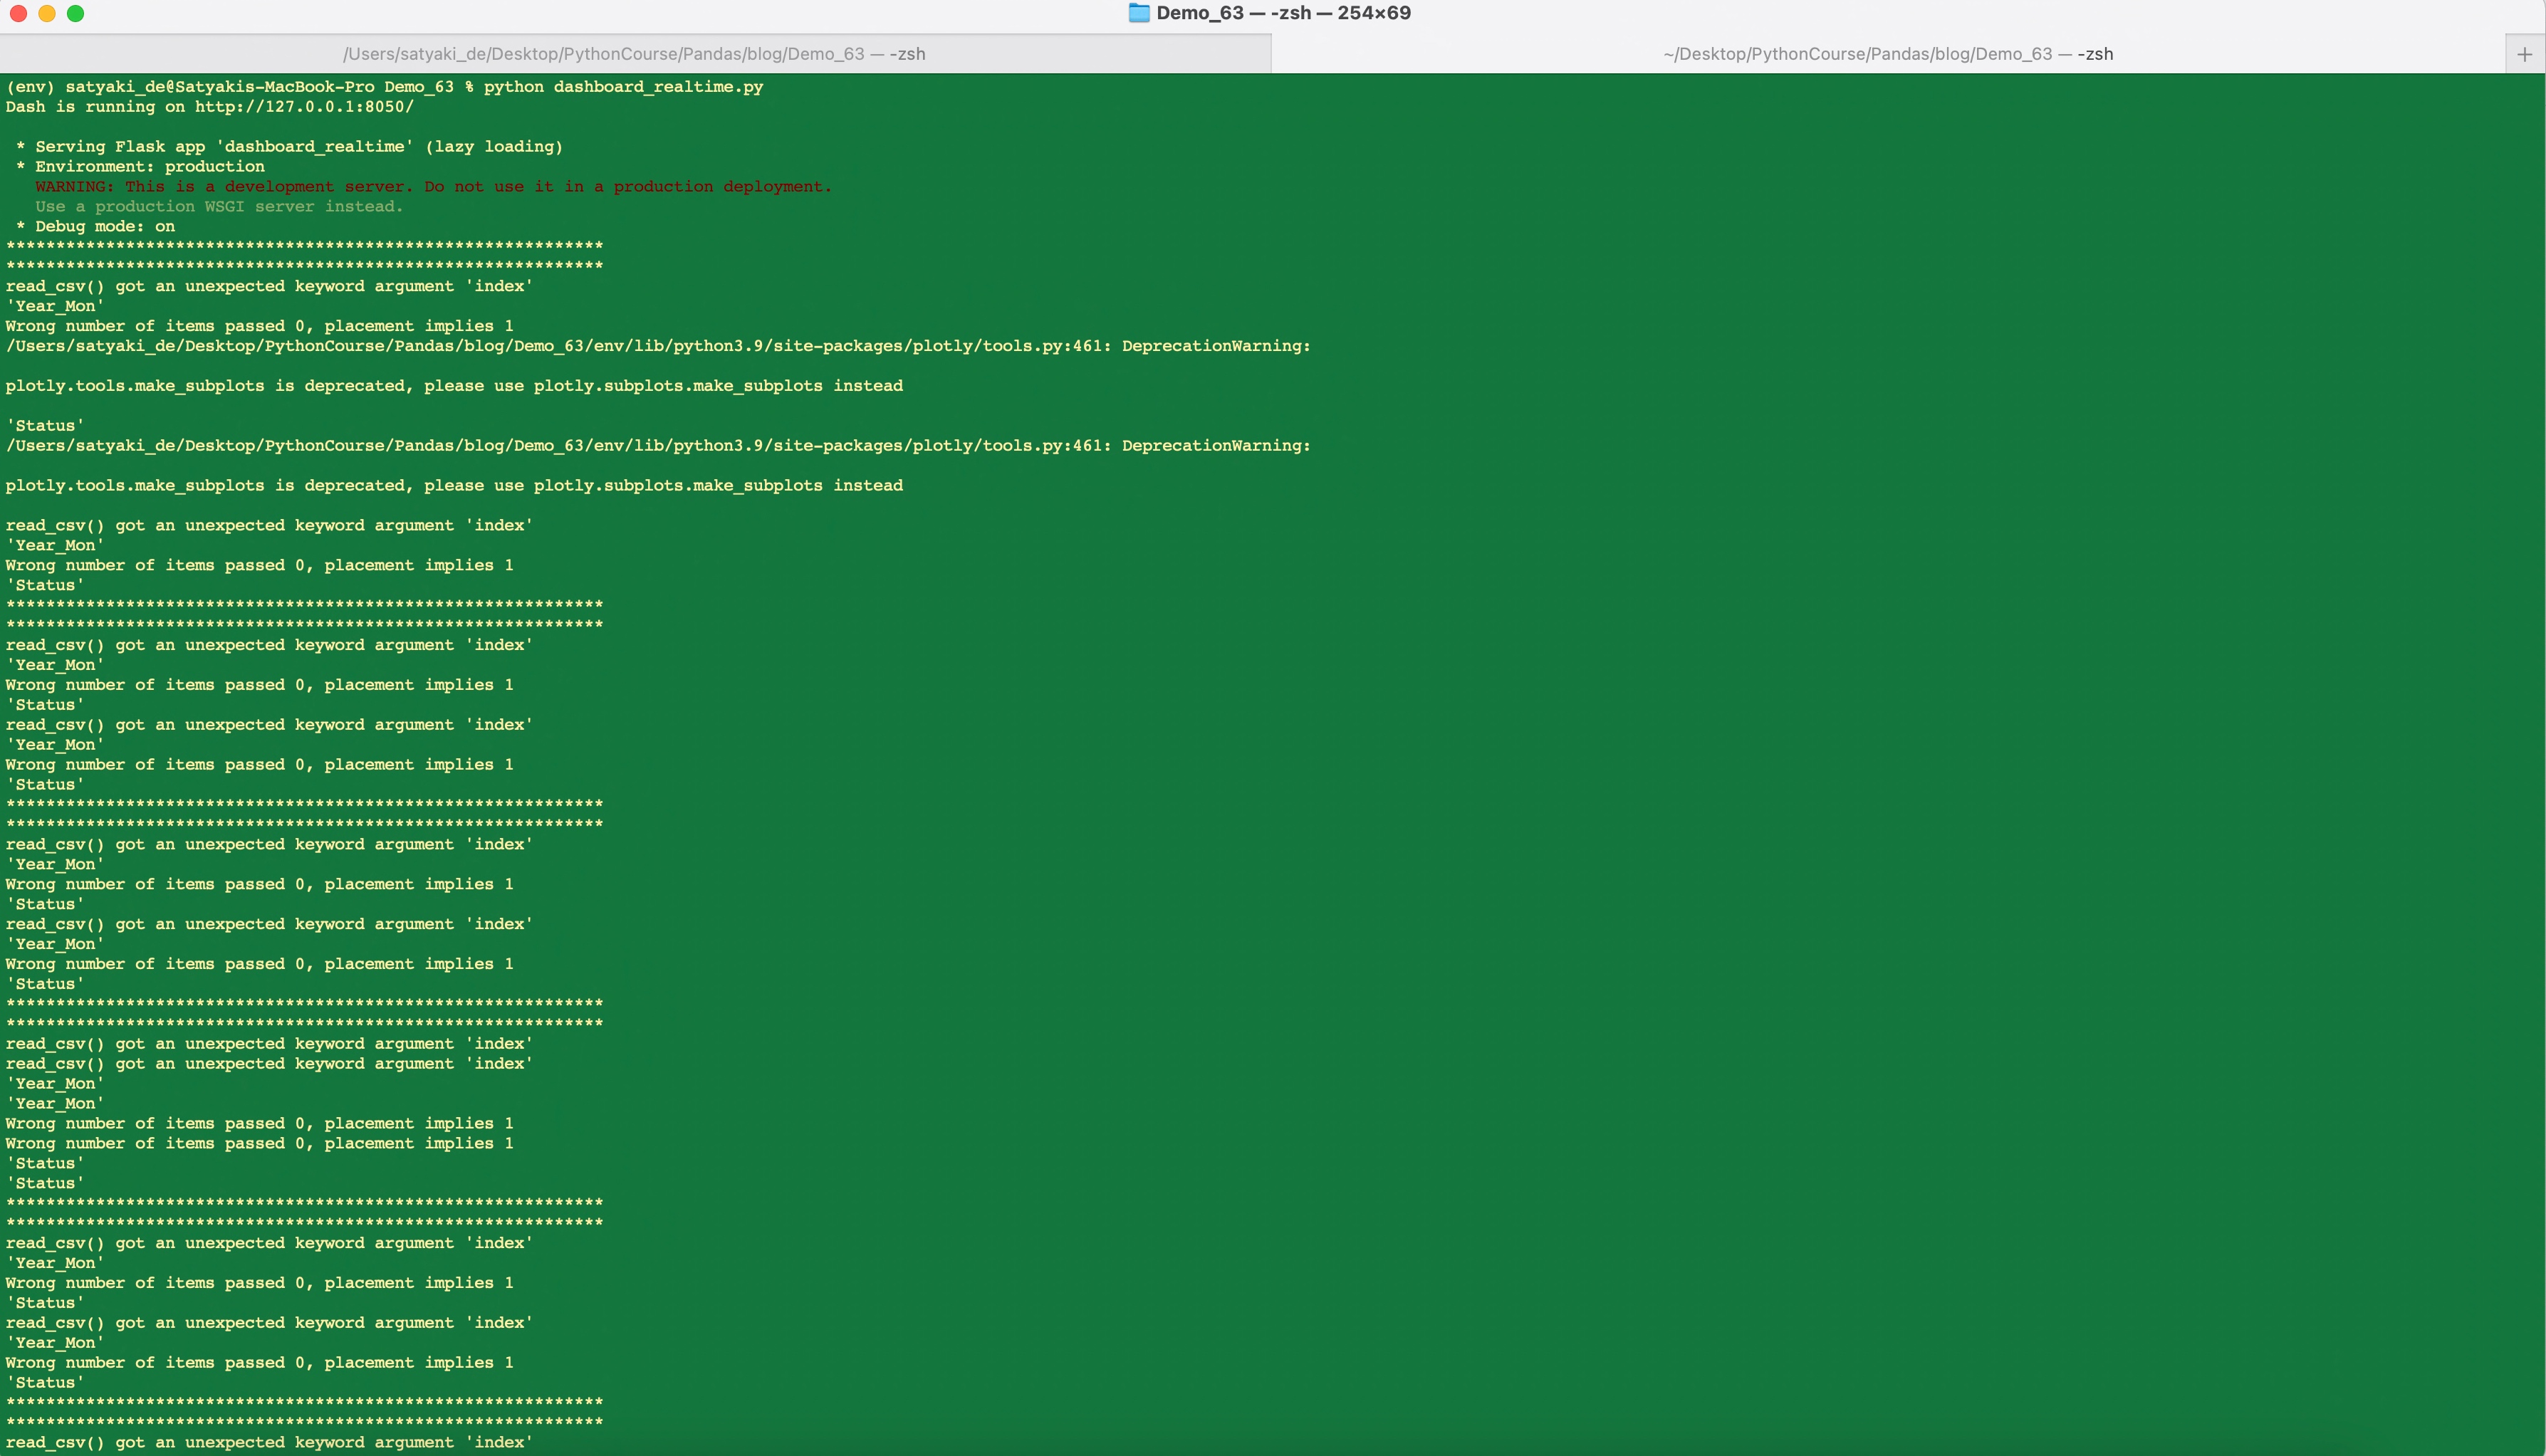This screenshot has height=1456, width=2546.
Task: Click the 'Use a production WSGI server instead' text
Action: [218, 207]
